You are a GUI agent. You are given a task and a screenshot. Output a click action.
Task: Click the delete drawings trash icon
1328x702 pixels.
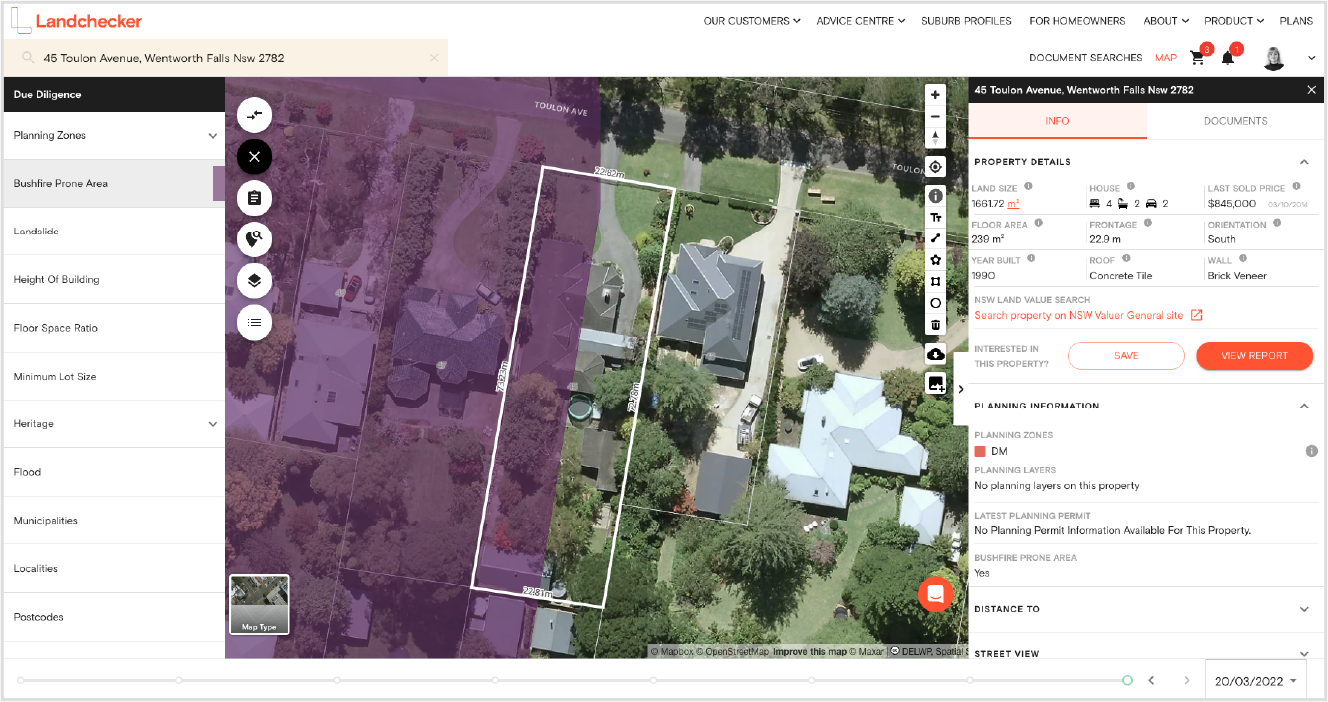click(x=936, y=324)
